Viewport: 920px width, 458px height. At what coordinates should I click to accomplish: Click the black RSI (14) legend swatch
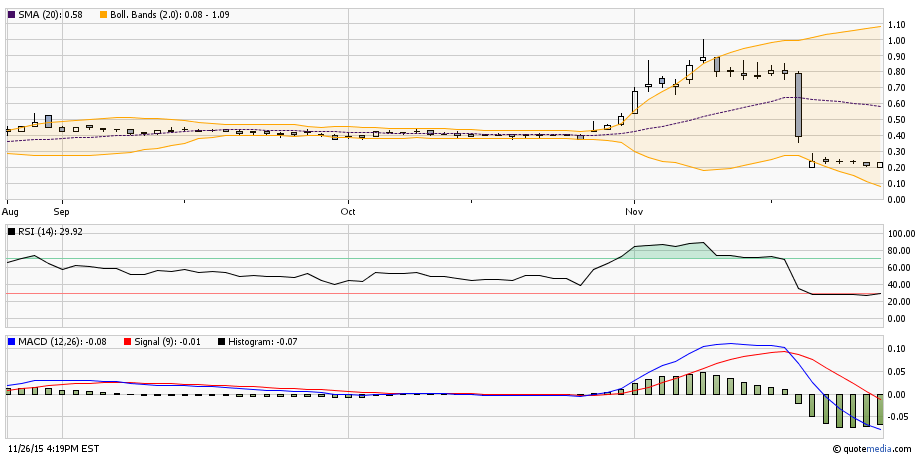(x=11, y=231)
